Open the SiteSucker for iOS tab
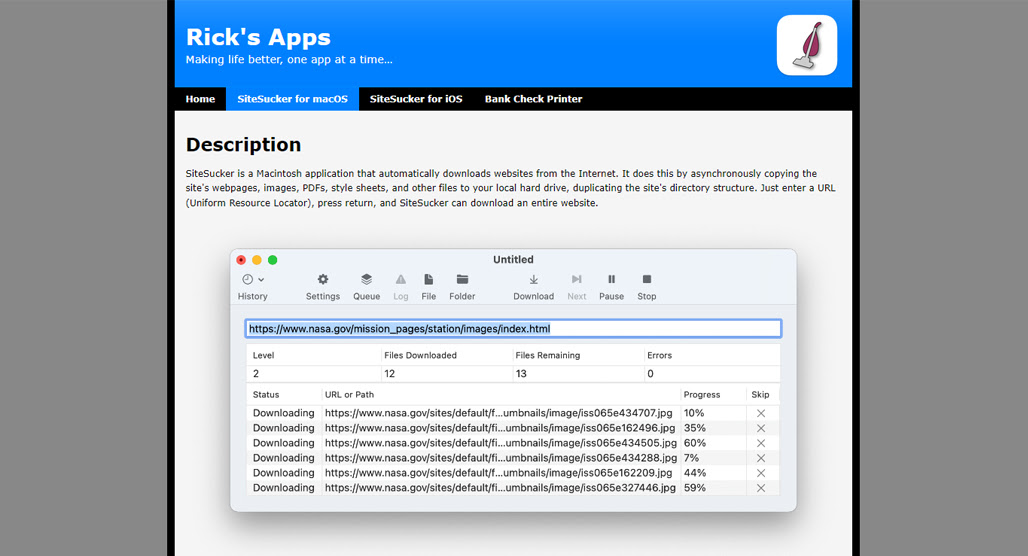Viewport: 1028px width, 556px height. pyautogui.click(x=416, y=99)
